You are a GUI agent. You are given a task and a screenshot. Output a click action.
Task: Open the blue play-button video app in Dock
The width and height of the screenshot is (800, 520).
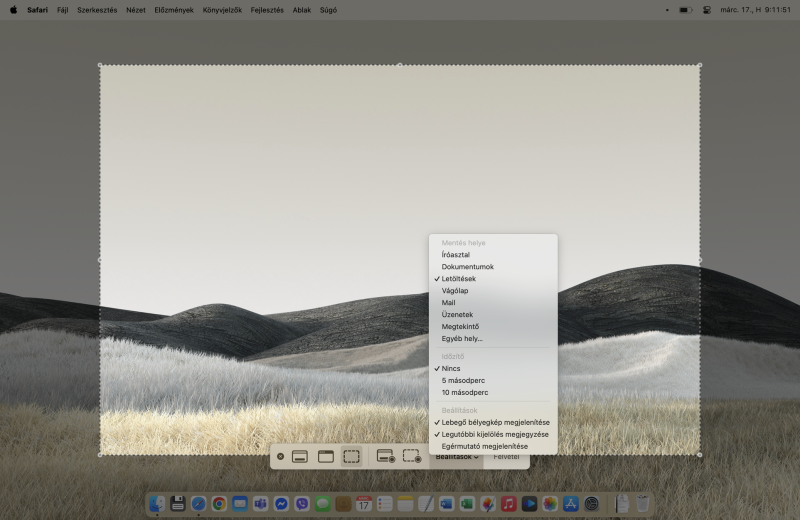point(529,504)
